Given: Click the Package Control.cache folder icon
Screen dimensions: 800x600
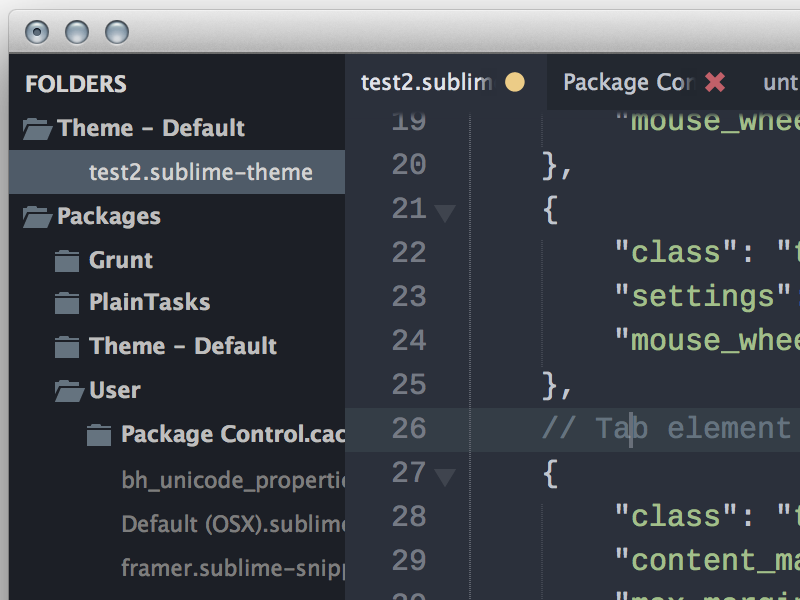Looking at the screenshot, I should tap(98, 435).
